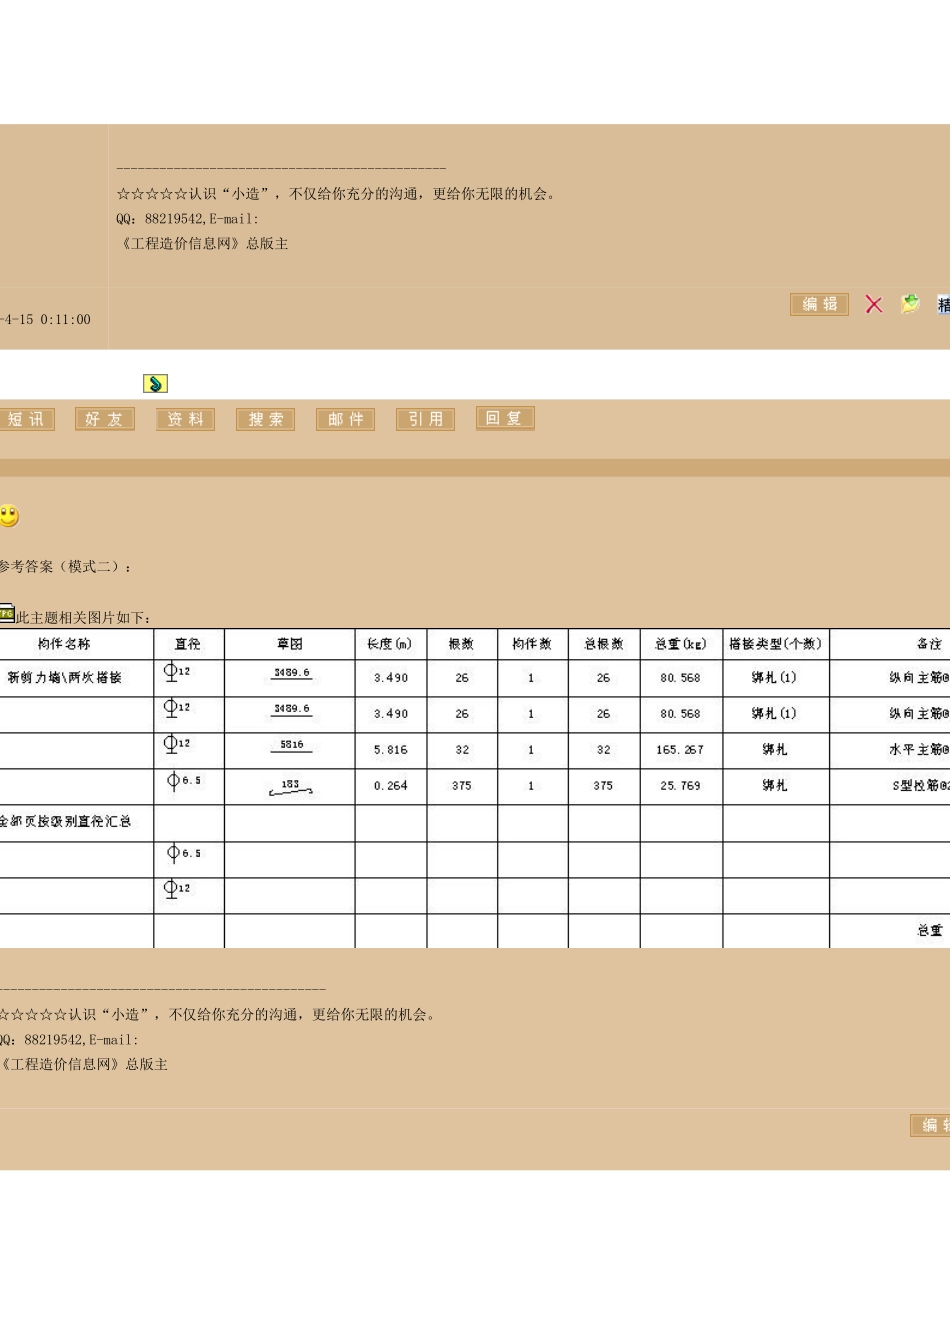Click the 邮件 (mail) button
Viewport: 950px width, 1344px height.
pos(345,419)
